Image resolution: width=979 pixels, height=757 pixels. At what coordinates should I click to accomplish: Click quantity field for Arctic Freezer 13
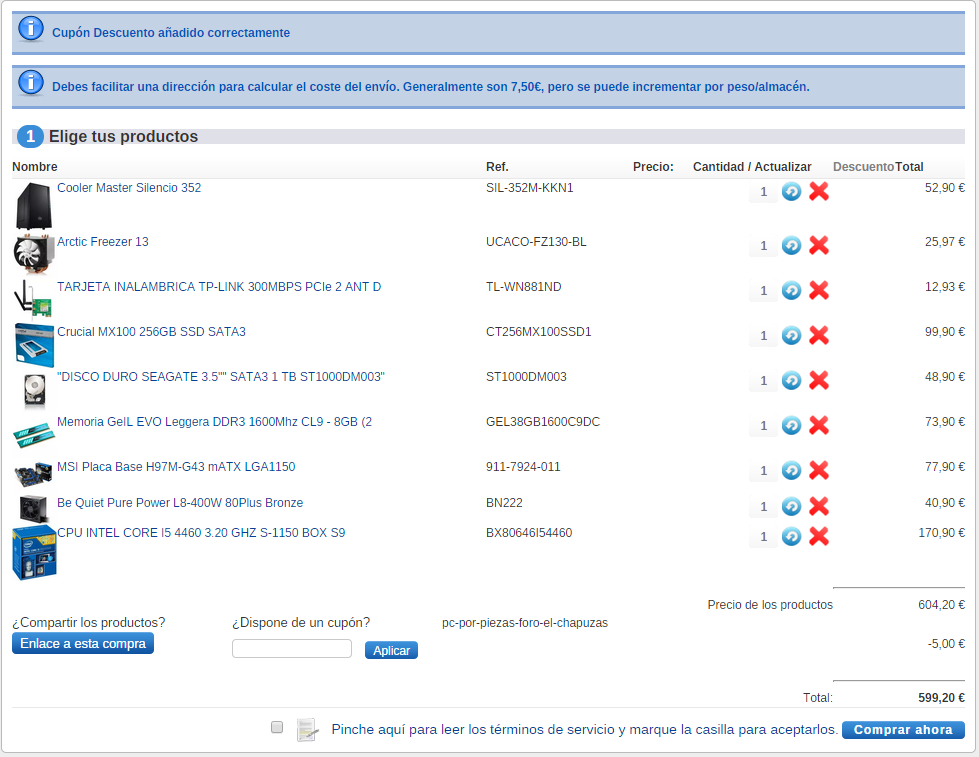[x=764, y=246]
